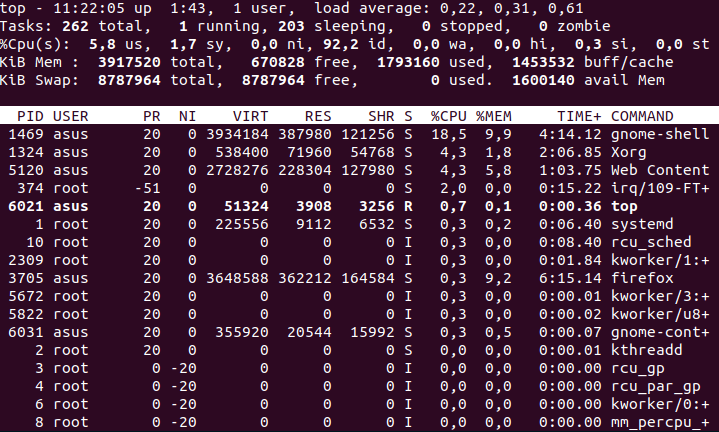The image size is (719, 432).
Task: Click the gnome-shell process row
Action: click(x=359, y=134)
